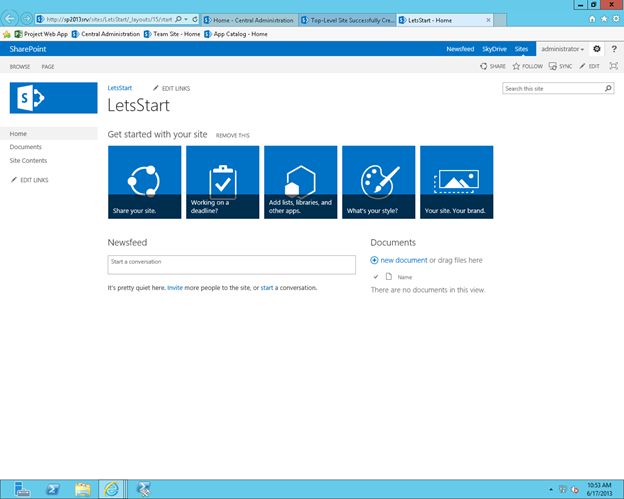Open the address bar dropdown arrow
The image size is (624, 499).
coord(186,19)
